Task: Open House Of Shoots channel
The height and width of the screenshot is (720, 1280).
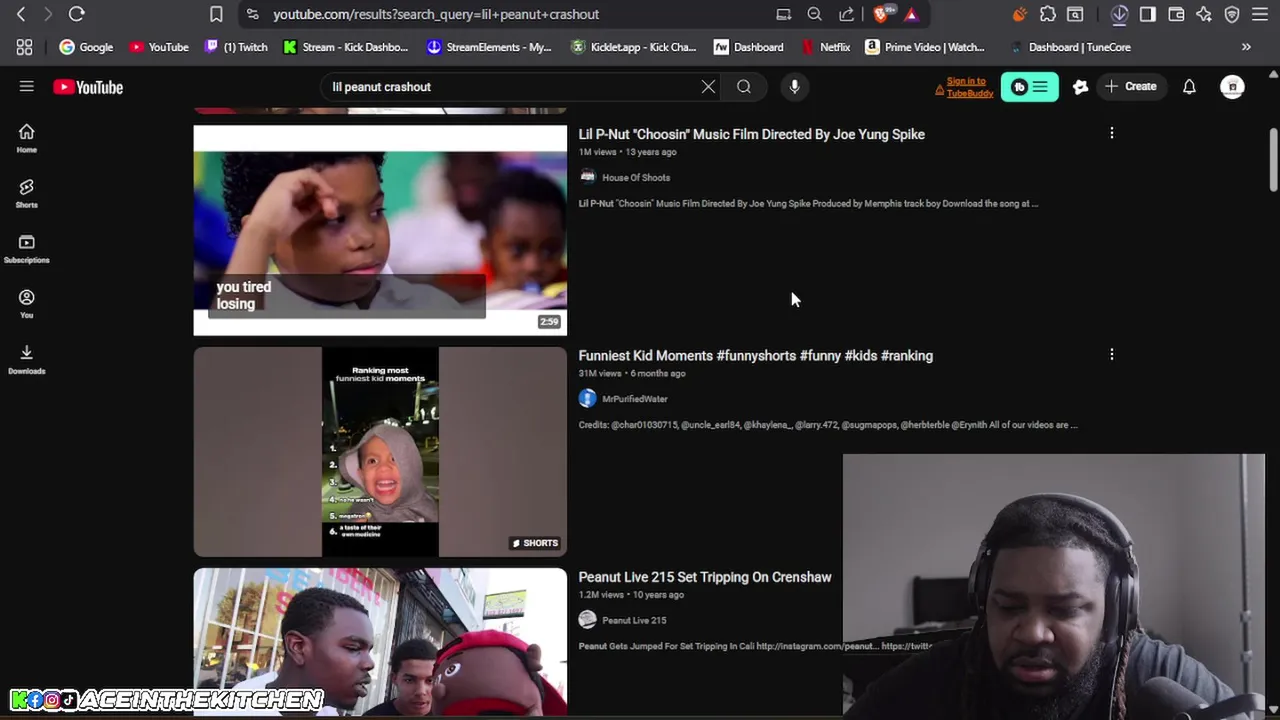Action: pos(636,177)
